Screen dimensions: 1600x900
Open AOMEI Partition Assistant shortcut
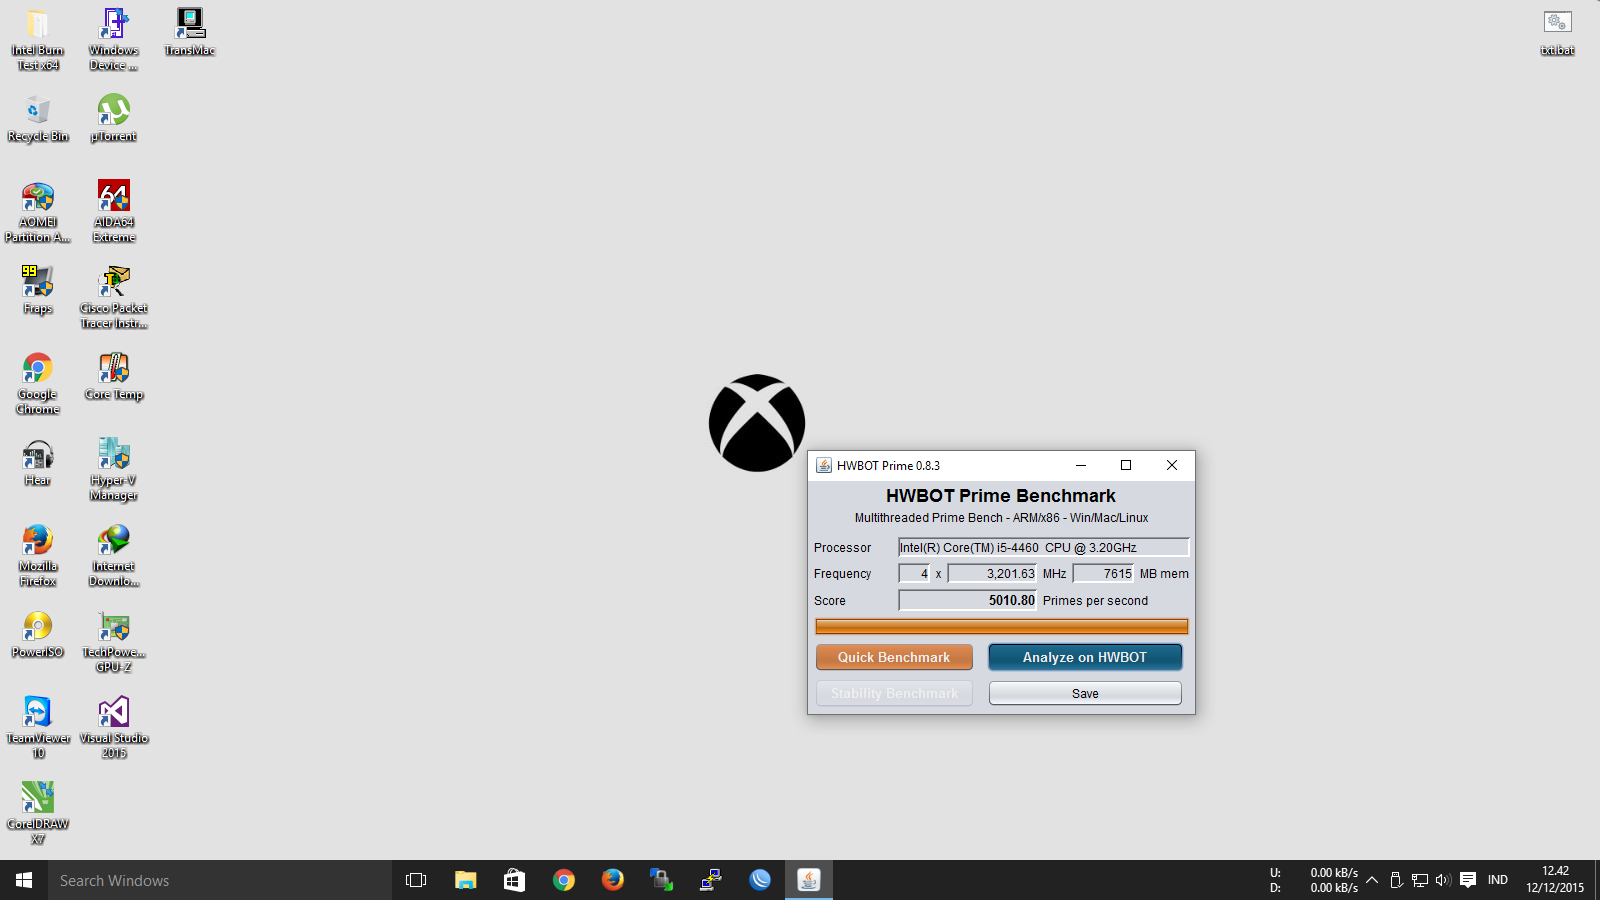pyautogui.click(x=38, y=212)
